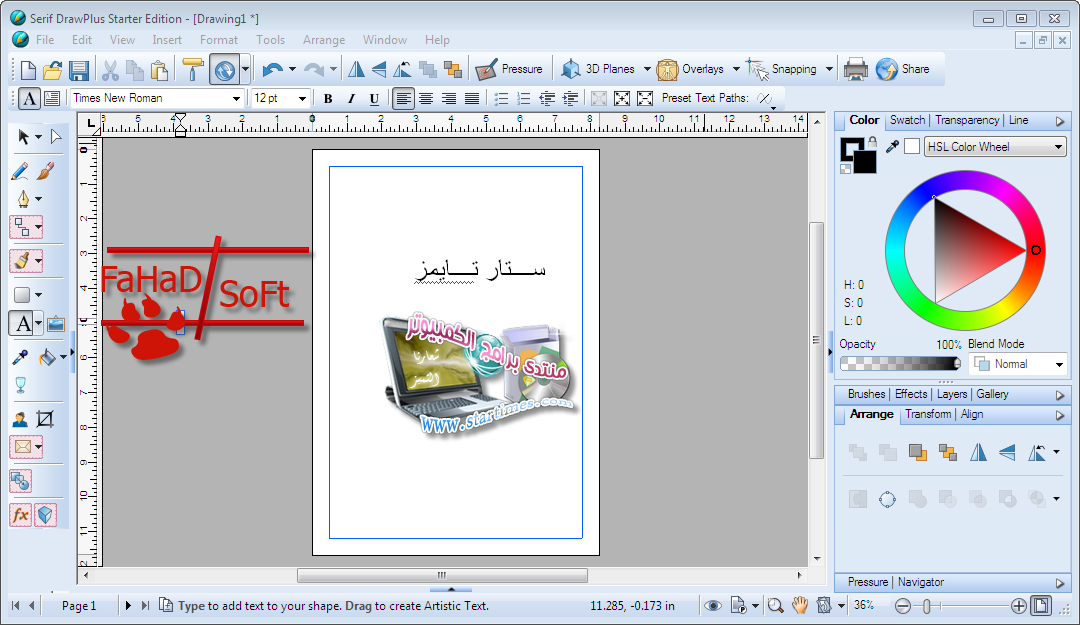Click the Format Painter roller icon
Viewport: 1080px width, 625px height.
tap(192, 69)
